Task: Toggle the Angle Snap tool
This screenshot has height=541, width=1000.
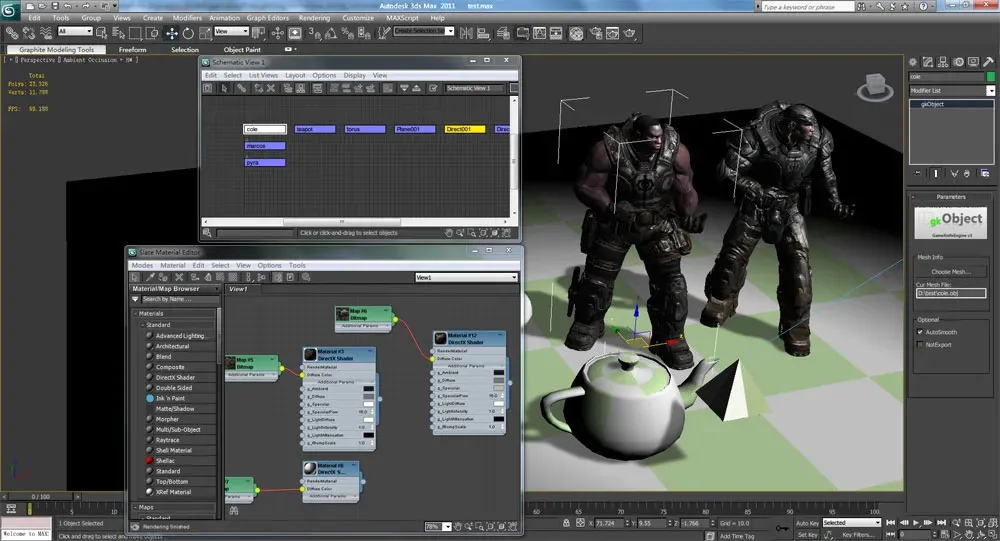Action: tap(331, 33)
